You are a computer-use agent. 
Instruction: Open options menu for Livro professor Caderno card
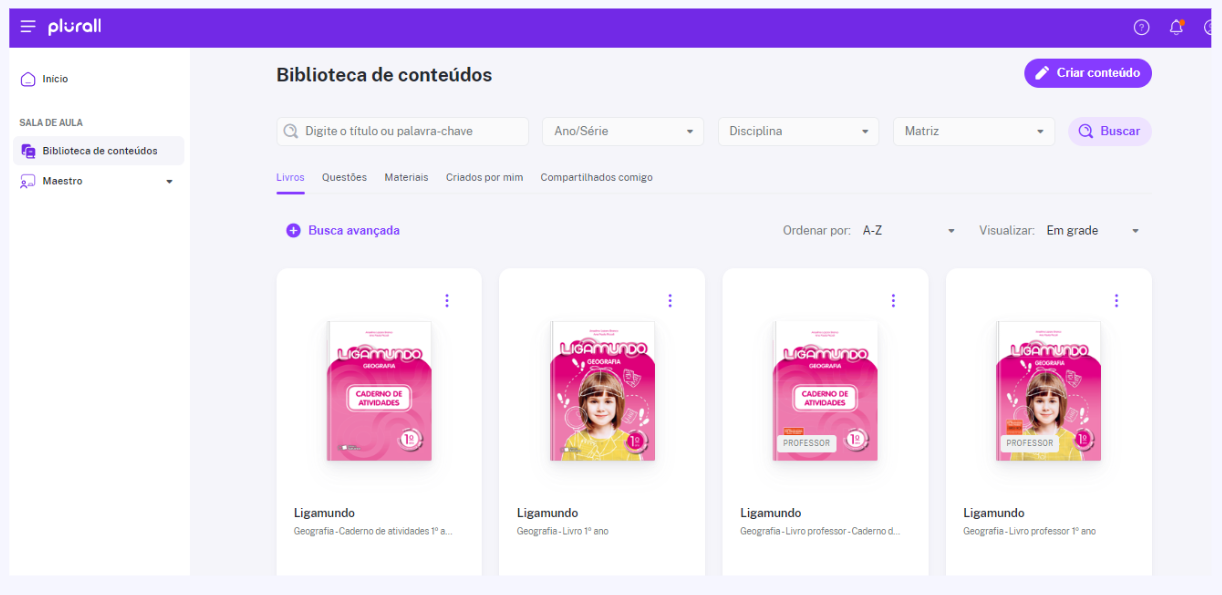(893, 300)
